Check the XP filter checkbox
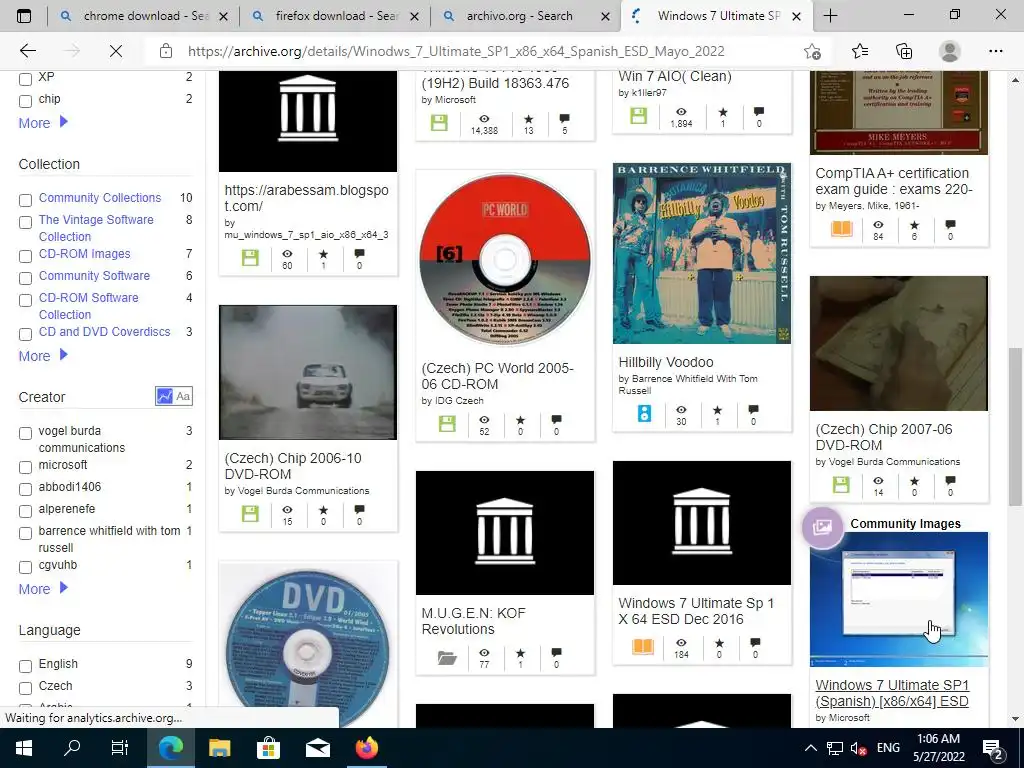1024x768 pixels. pyautogui.click(x=25, y=79)
